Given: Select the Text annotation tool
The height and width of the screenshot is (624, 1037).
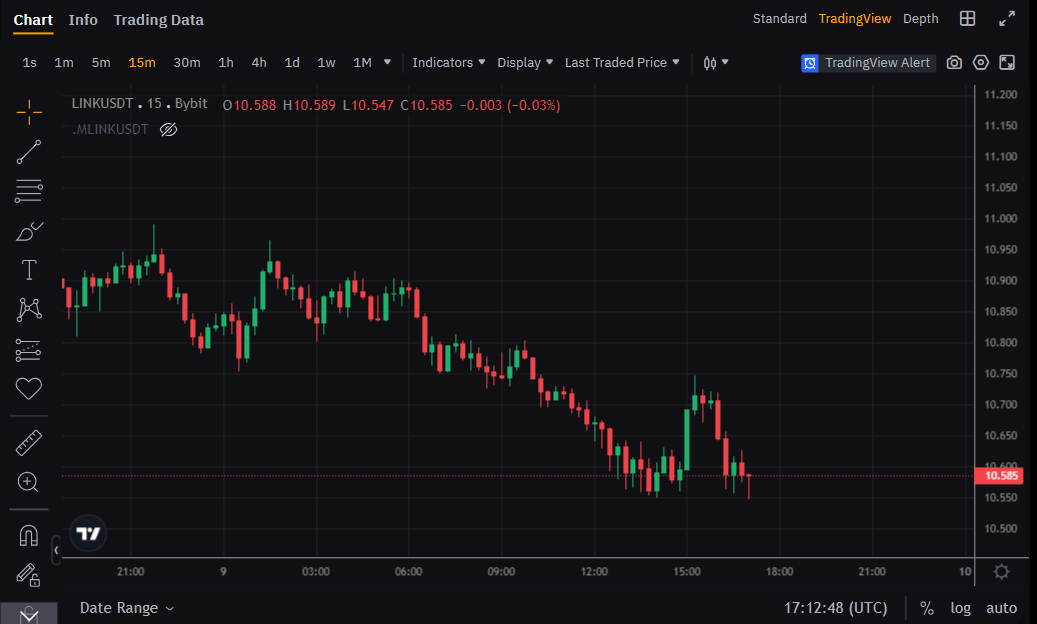Looking at the screenshot, I should click(x=29, y=270).
